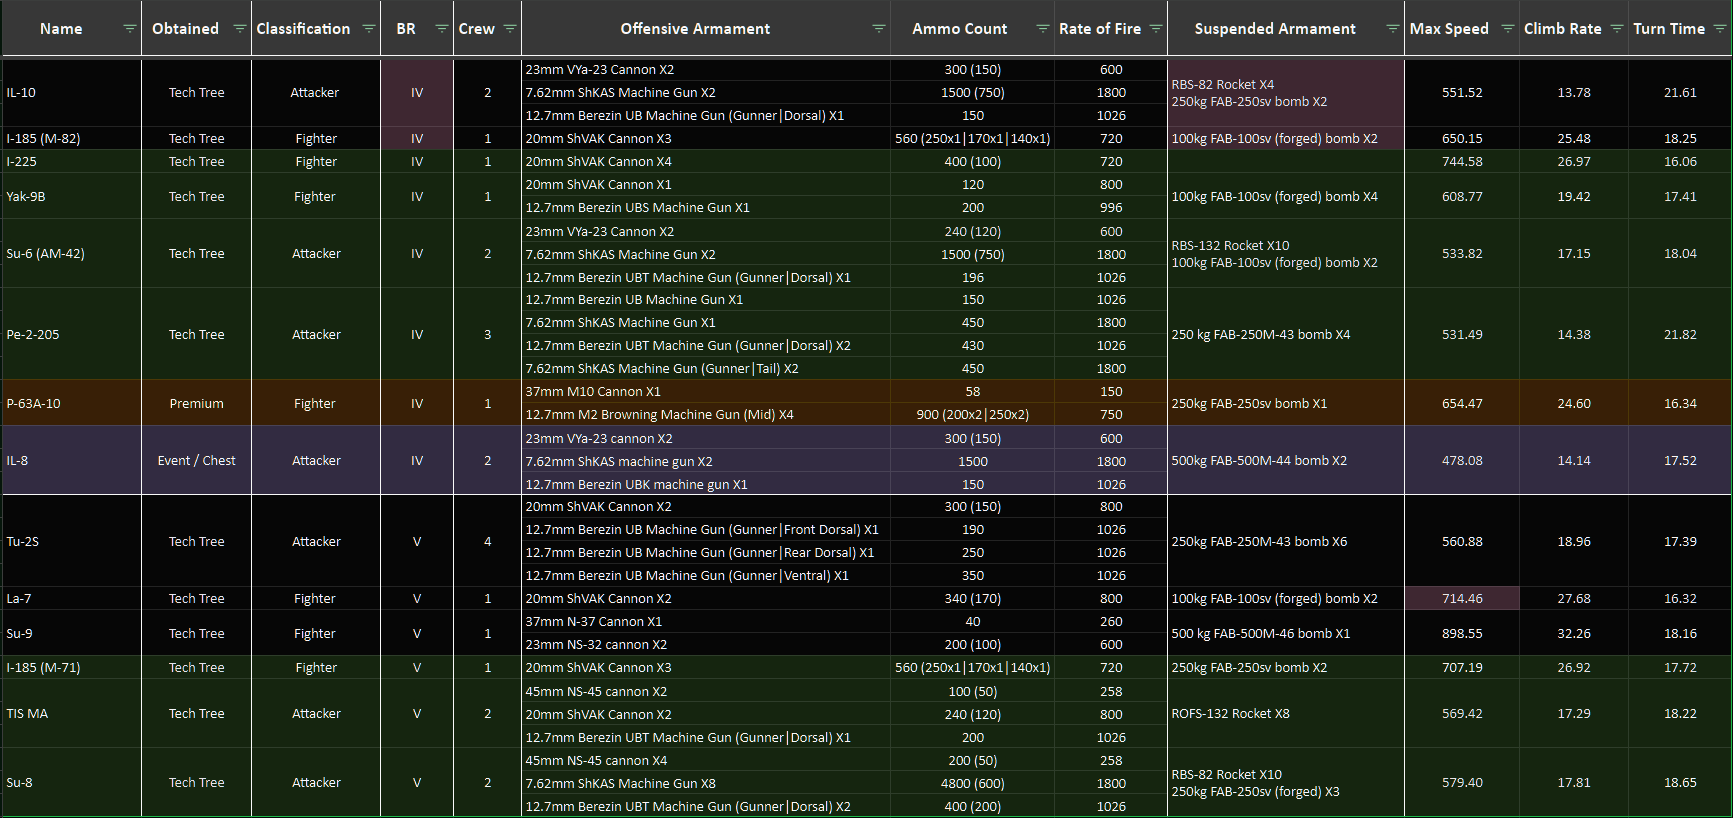This screenshot has height=818, width=1733.
Task: Expand the Turn Time filter dropdown
Action: coord(1719,29)
